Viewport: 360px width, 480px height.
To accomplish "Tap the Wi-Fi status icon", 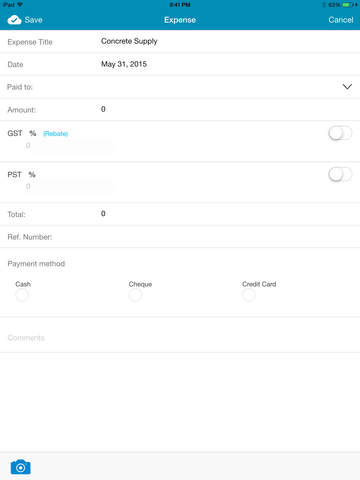I will click(20, 5).
